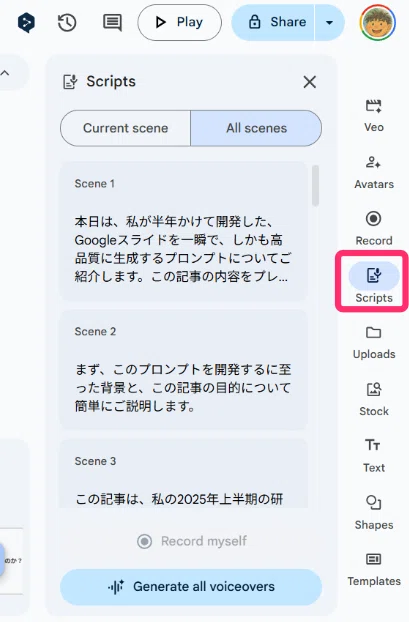The height and width of the screenshot is (622, 409).
Task: Open the Templates panel
Action: 374,570
